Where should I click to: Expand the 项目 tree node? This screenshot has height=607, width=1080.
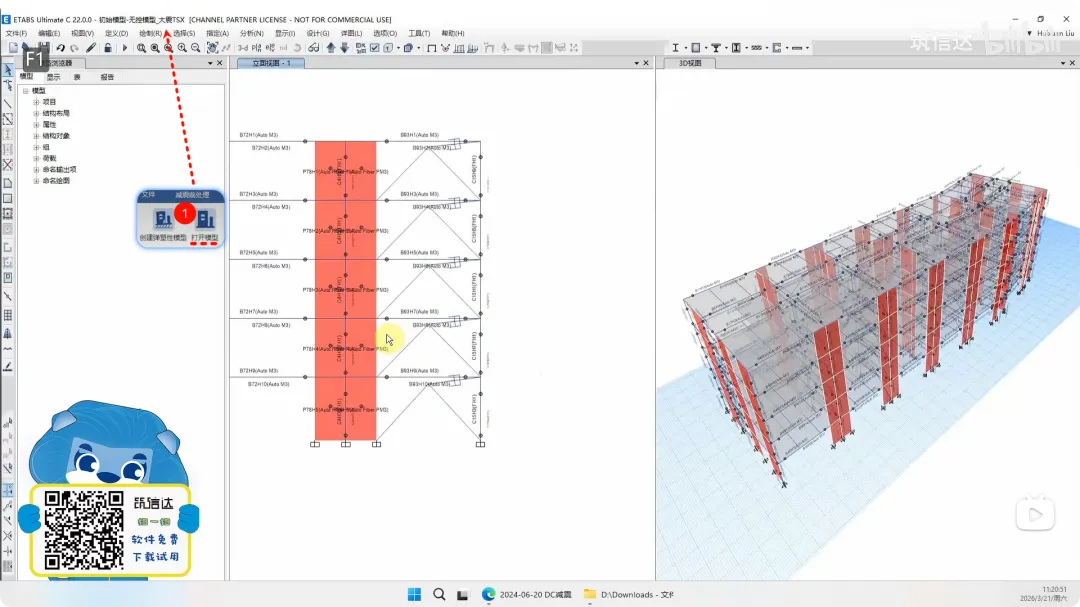37,102
